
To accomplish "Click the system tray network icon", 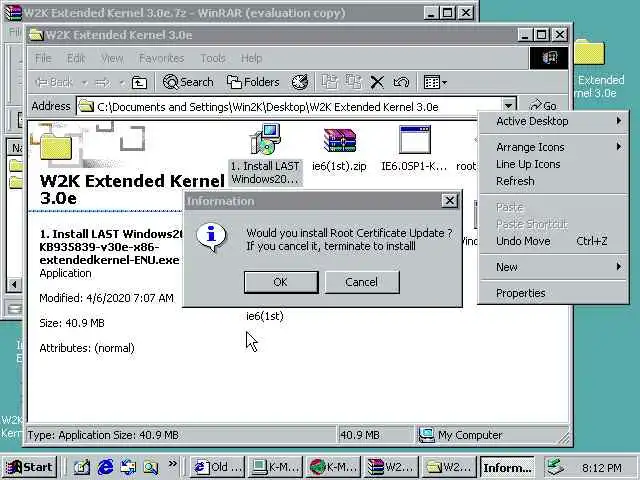I will pyautogui.click(x=556, y=467).
